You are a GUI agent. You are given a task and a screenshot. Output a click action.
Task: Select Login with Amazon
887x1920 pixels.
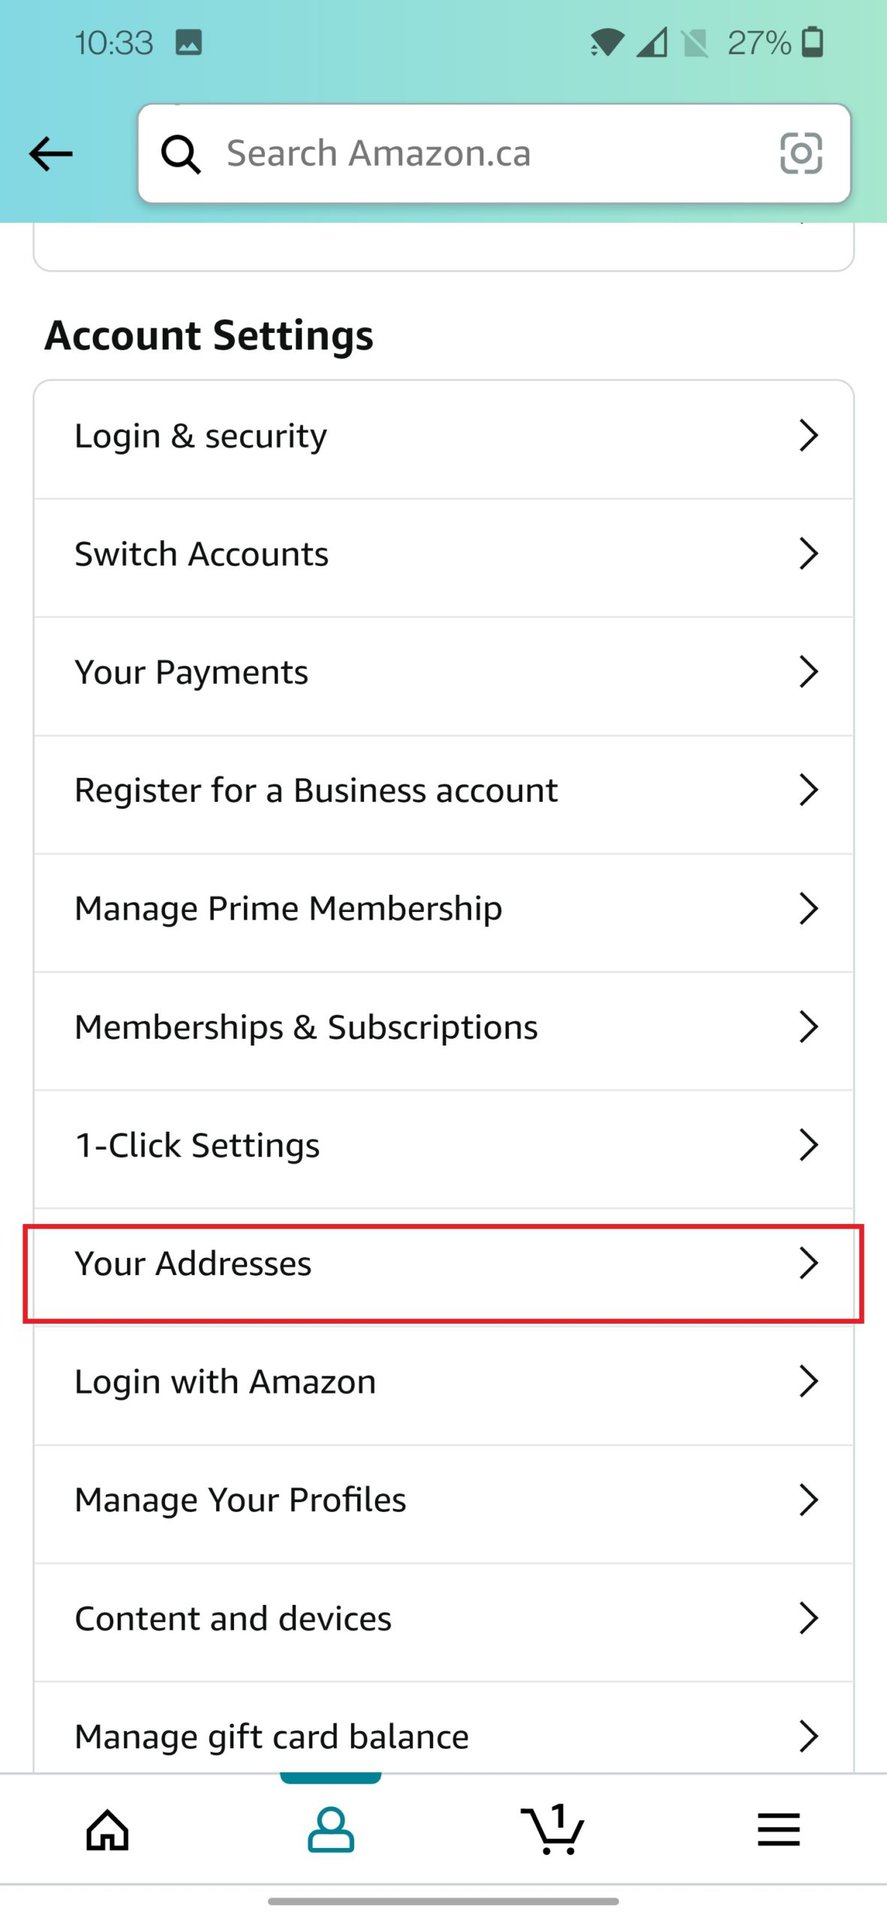point(226,1382)
